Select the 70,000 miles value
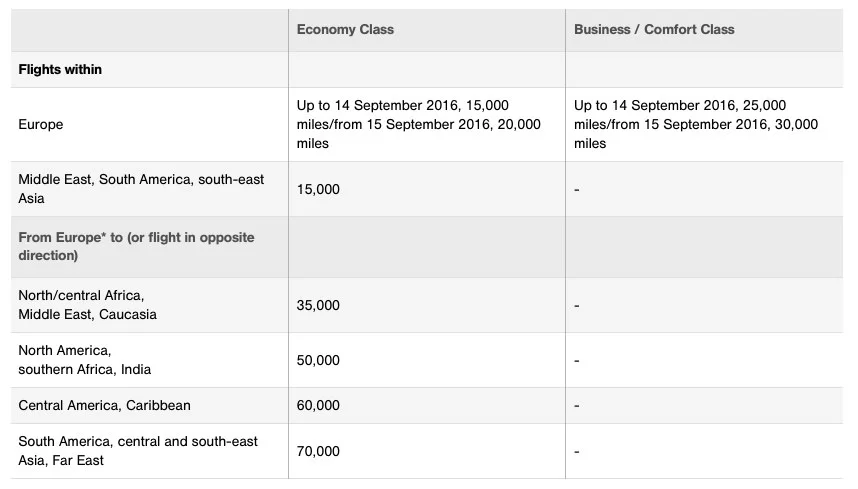The width and height of the screenshot is (858, 489). pos(318,451)
